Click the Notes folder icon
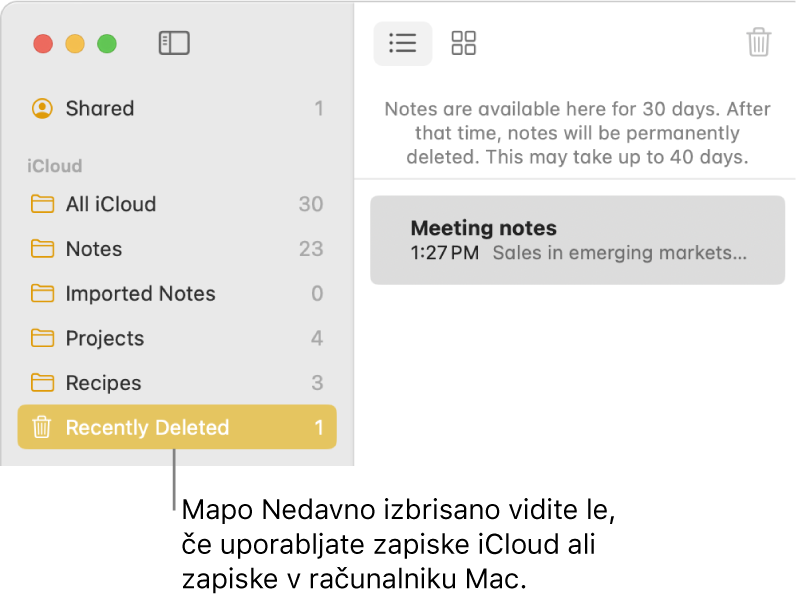Screen dimensions: 798x601 coord(42,248)
